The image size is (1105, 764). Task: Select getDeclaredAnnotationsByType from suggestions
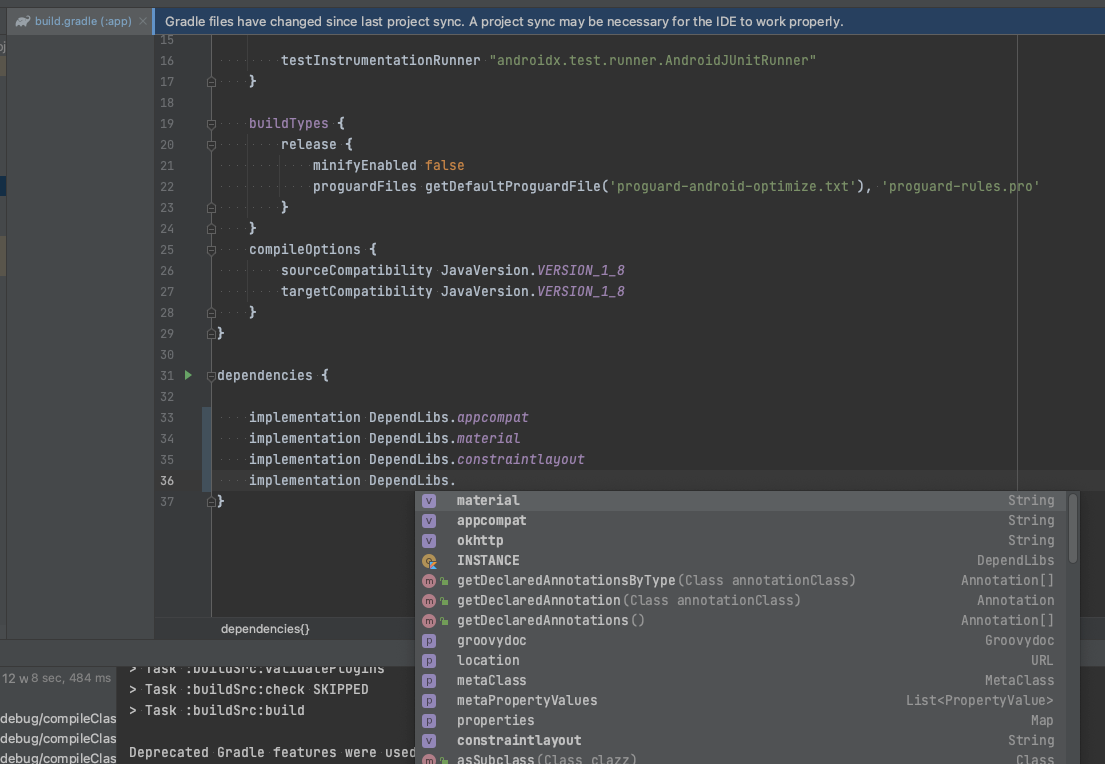coord(566,581)
